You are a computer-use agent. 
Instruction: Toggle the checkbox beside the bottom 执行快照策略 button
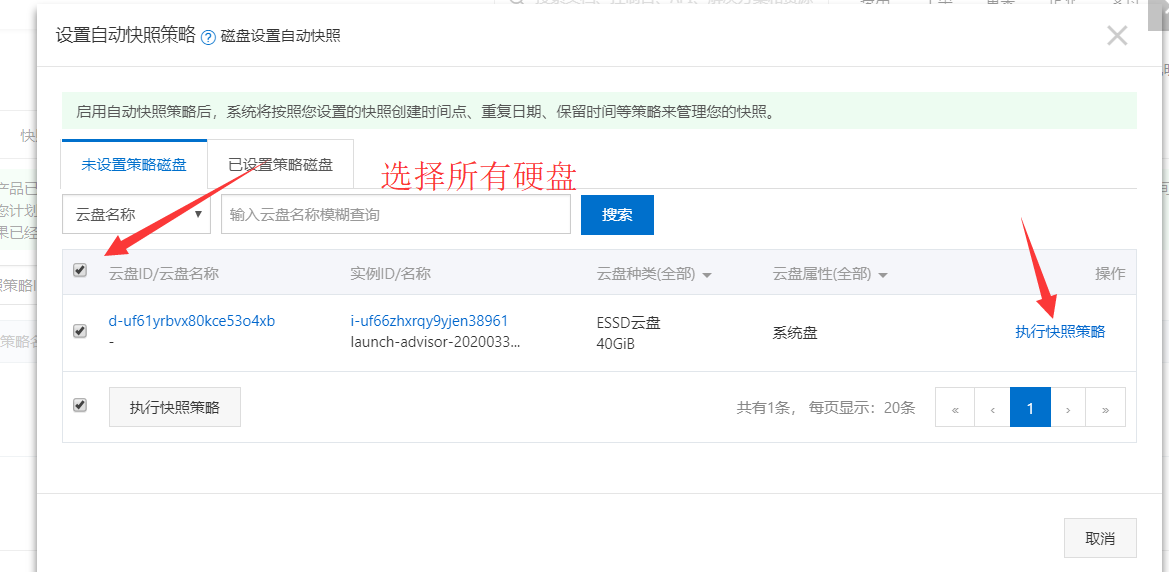tap(80, 405)
